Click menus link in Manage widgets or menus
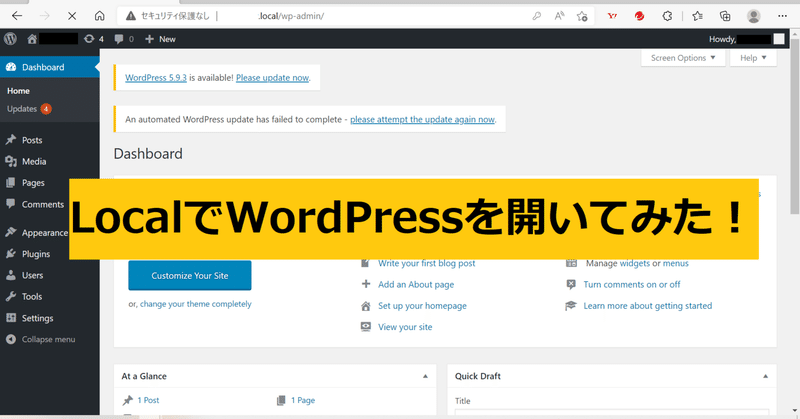 pyautogui.click(x=676, y=263)
